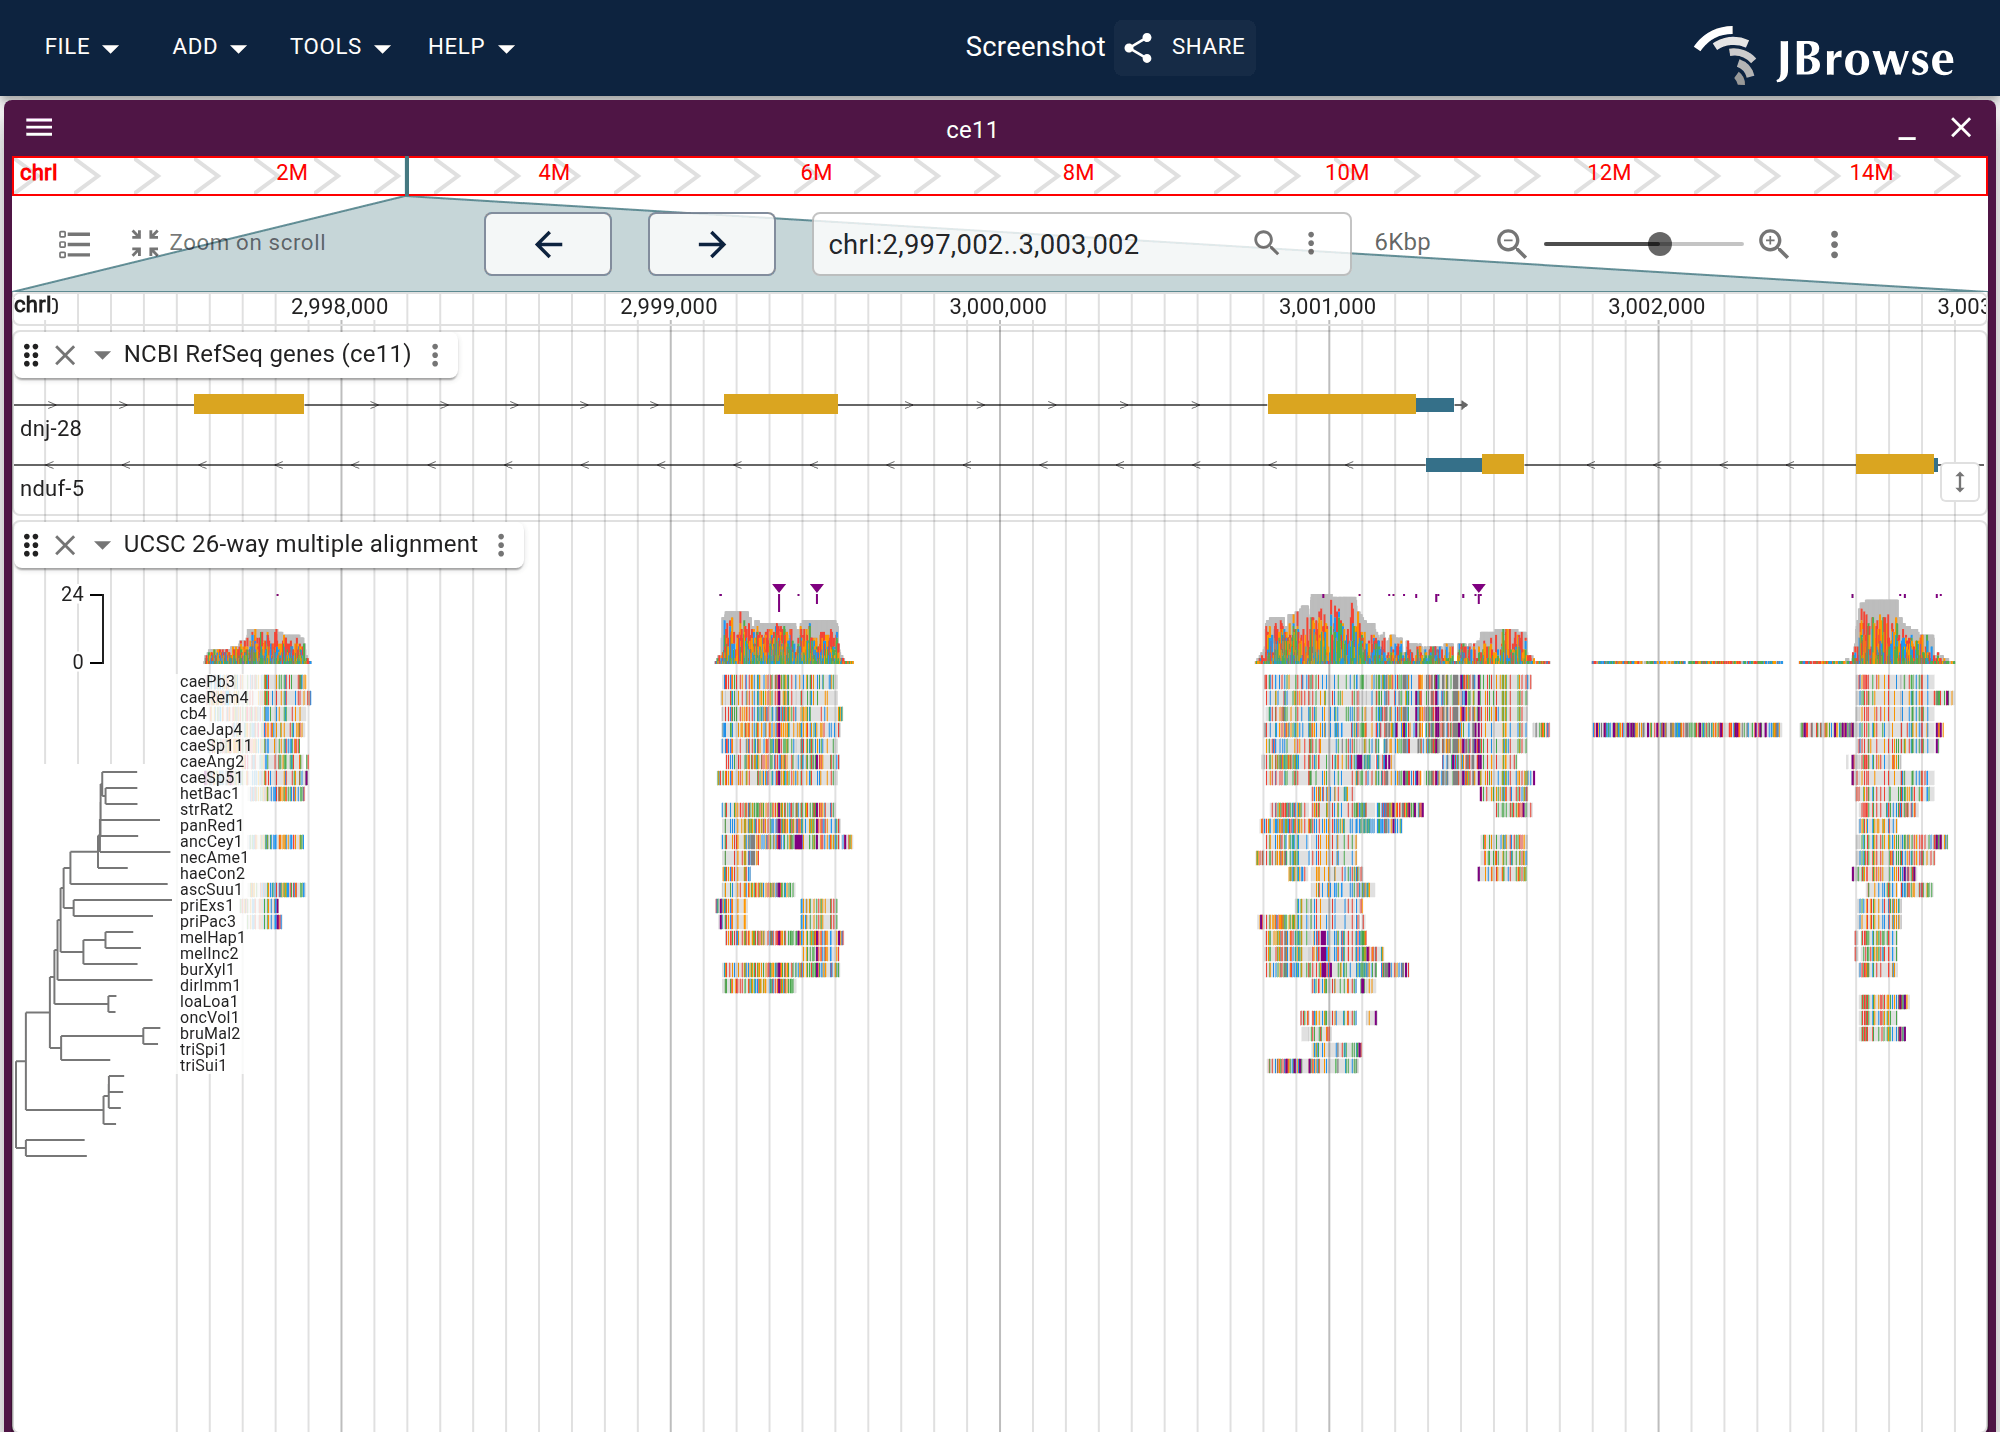Grab the UCSC 26-way alignment drag handle
The width and height of the screenshot is (2000, 1432).
[31, 545]
